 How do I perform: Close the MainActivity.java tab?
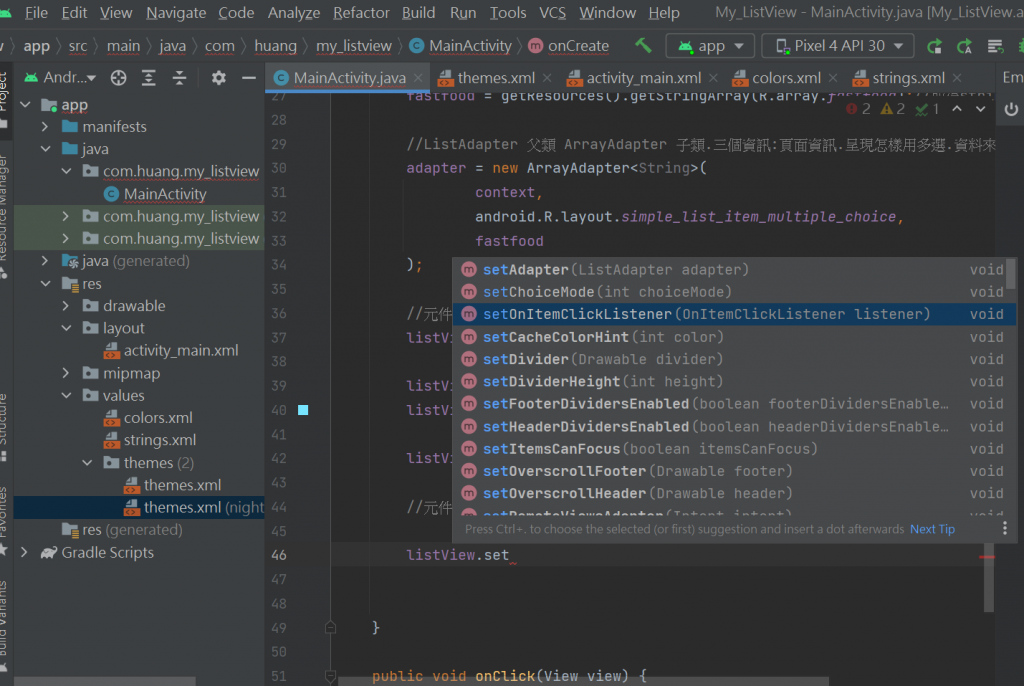[417, 78]
